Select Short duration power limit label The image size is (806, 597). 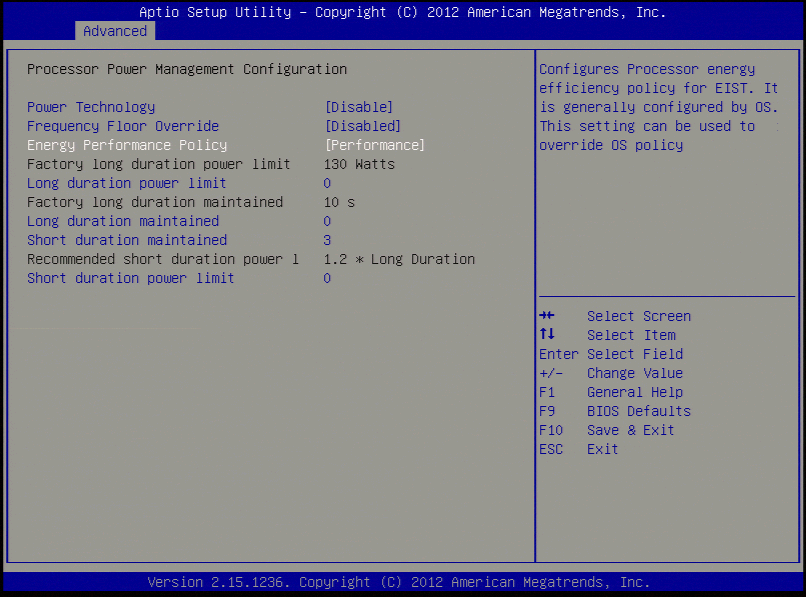[131, 278]
